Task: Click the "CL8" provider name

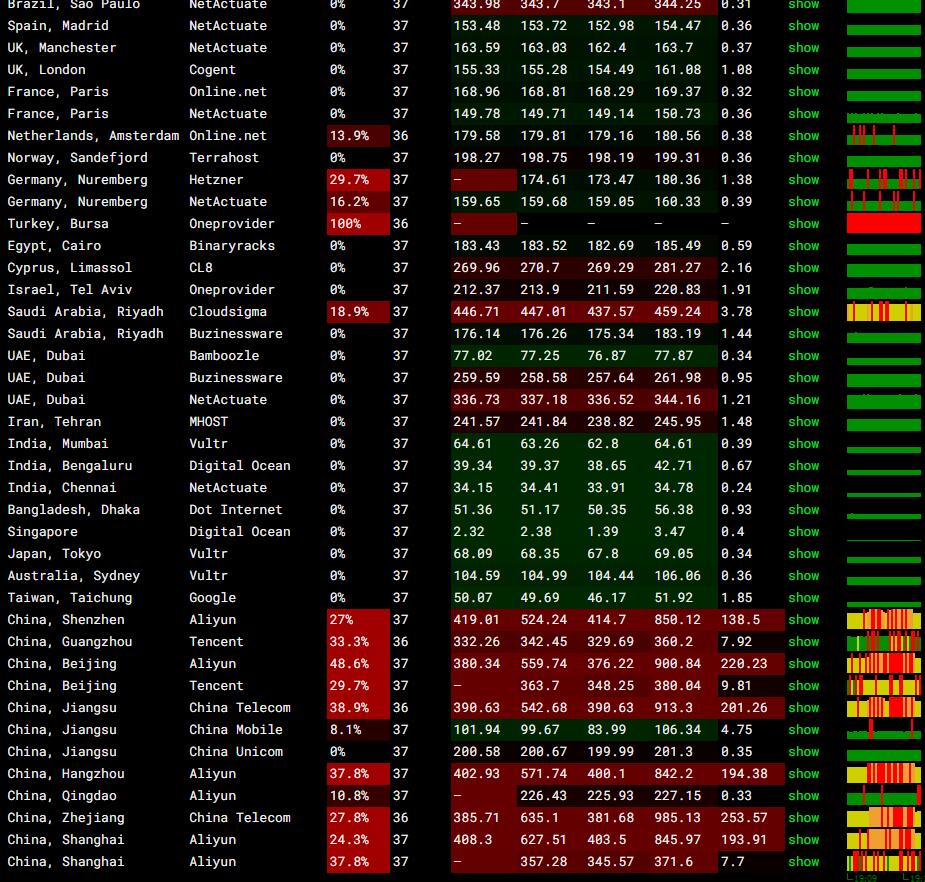Action: [201, 268]
